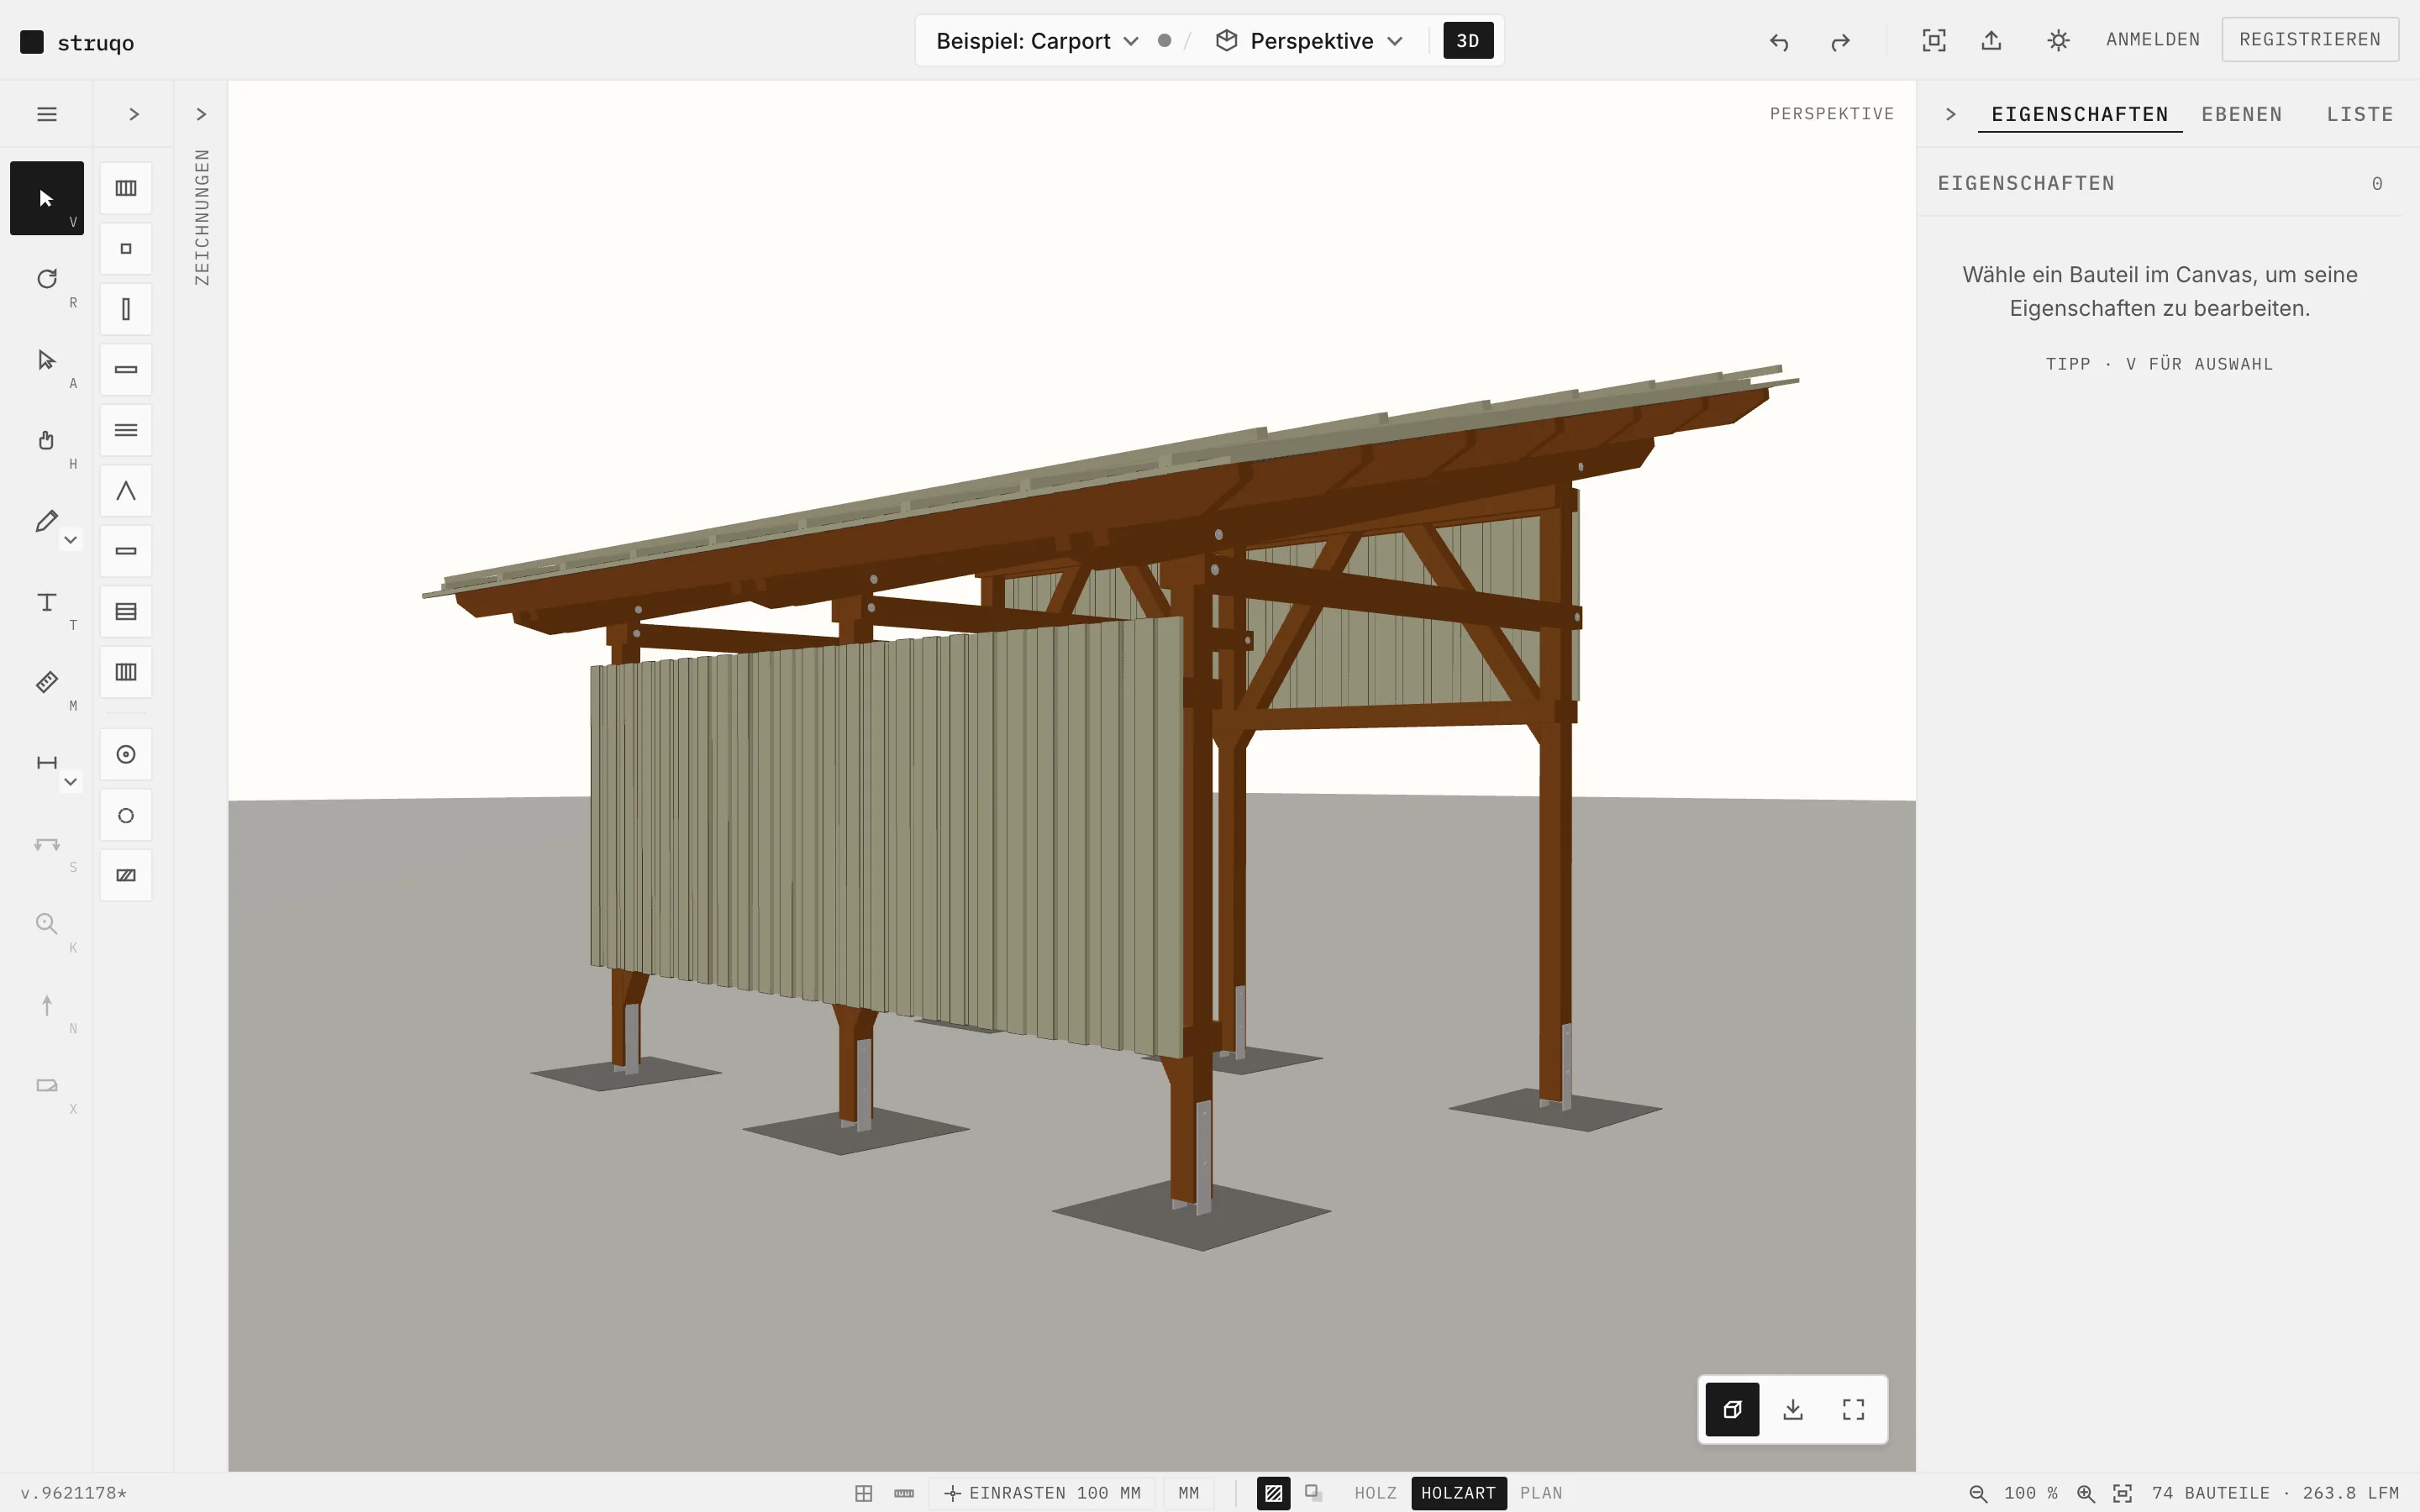This screenshot has width=2420, height=1512.
Task: Click the Registrieren button
Action: click(2310, 39)
